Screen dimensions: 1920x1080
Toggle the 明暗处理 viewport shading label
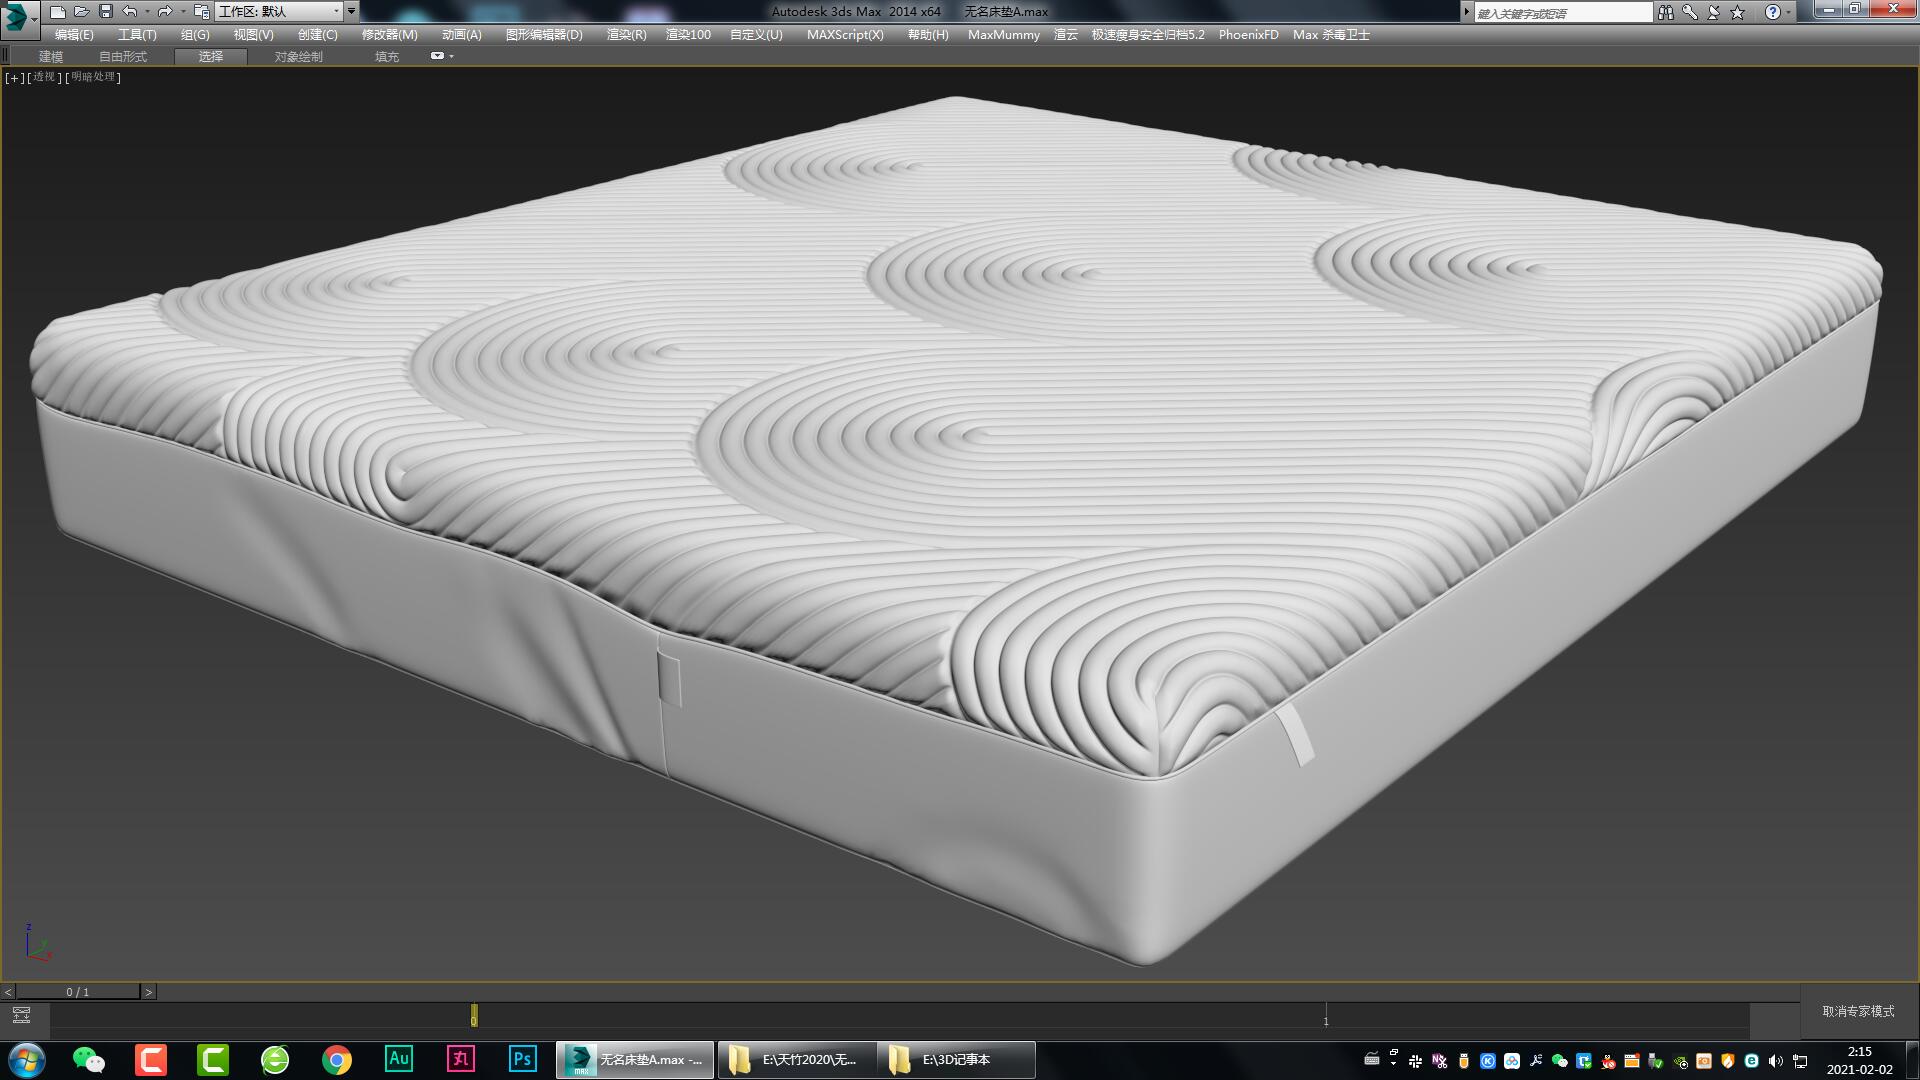[x=93, y=77]
